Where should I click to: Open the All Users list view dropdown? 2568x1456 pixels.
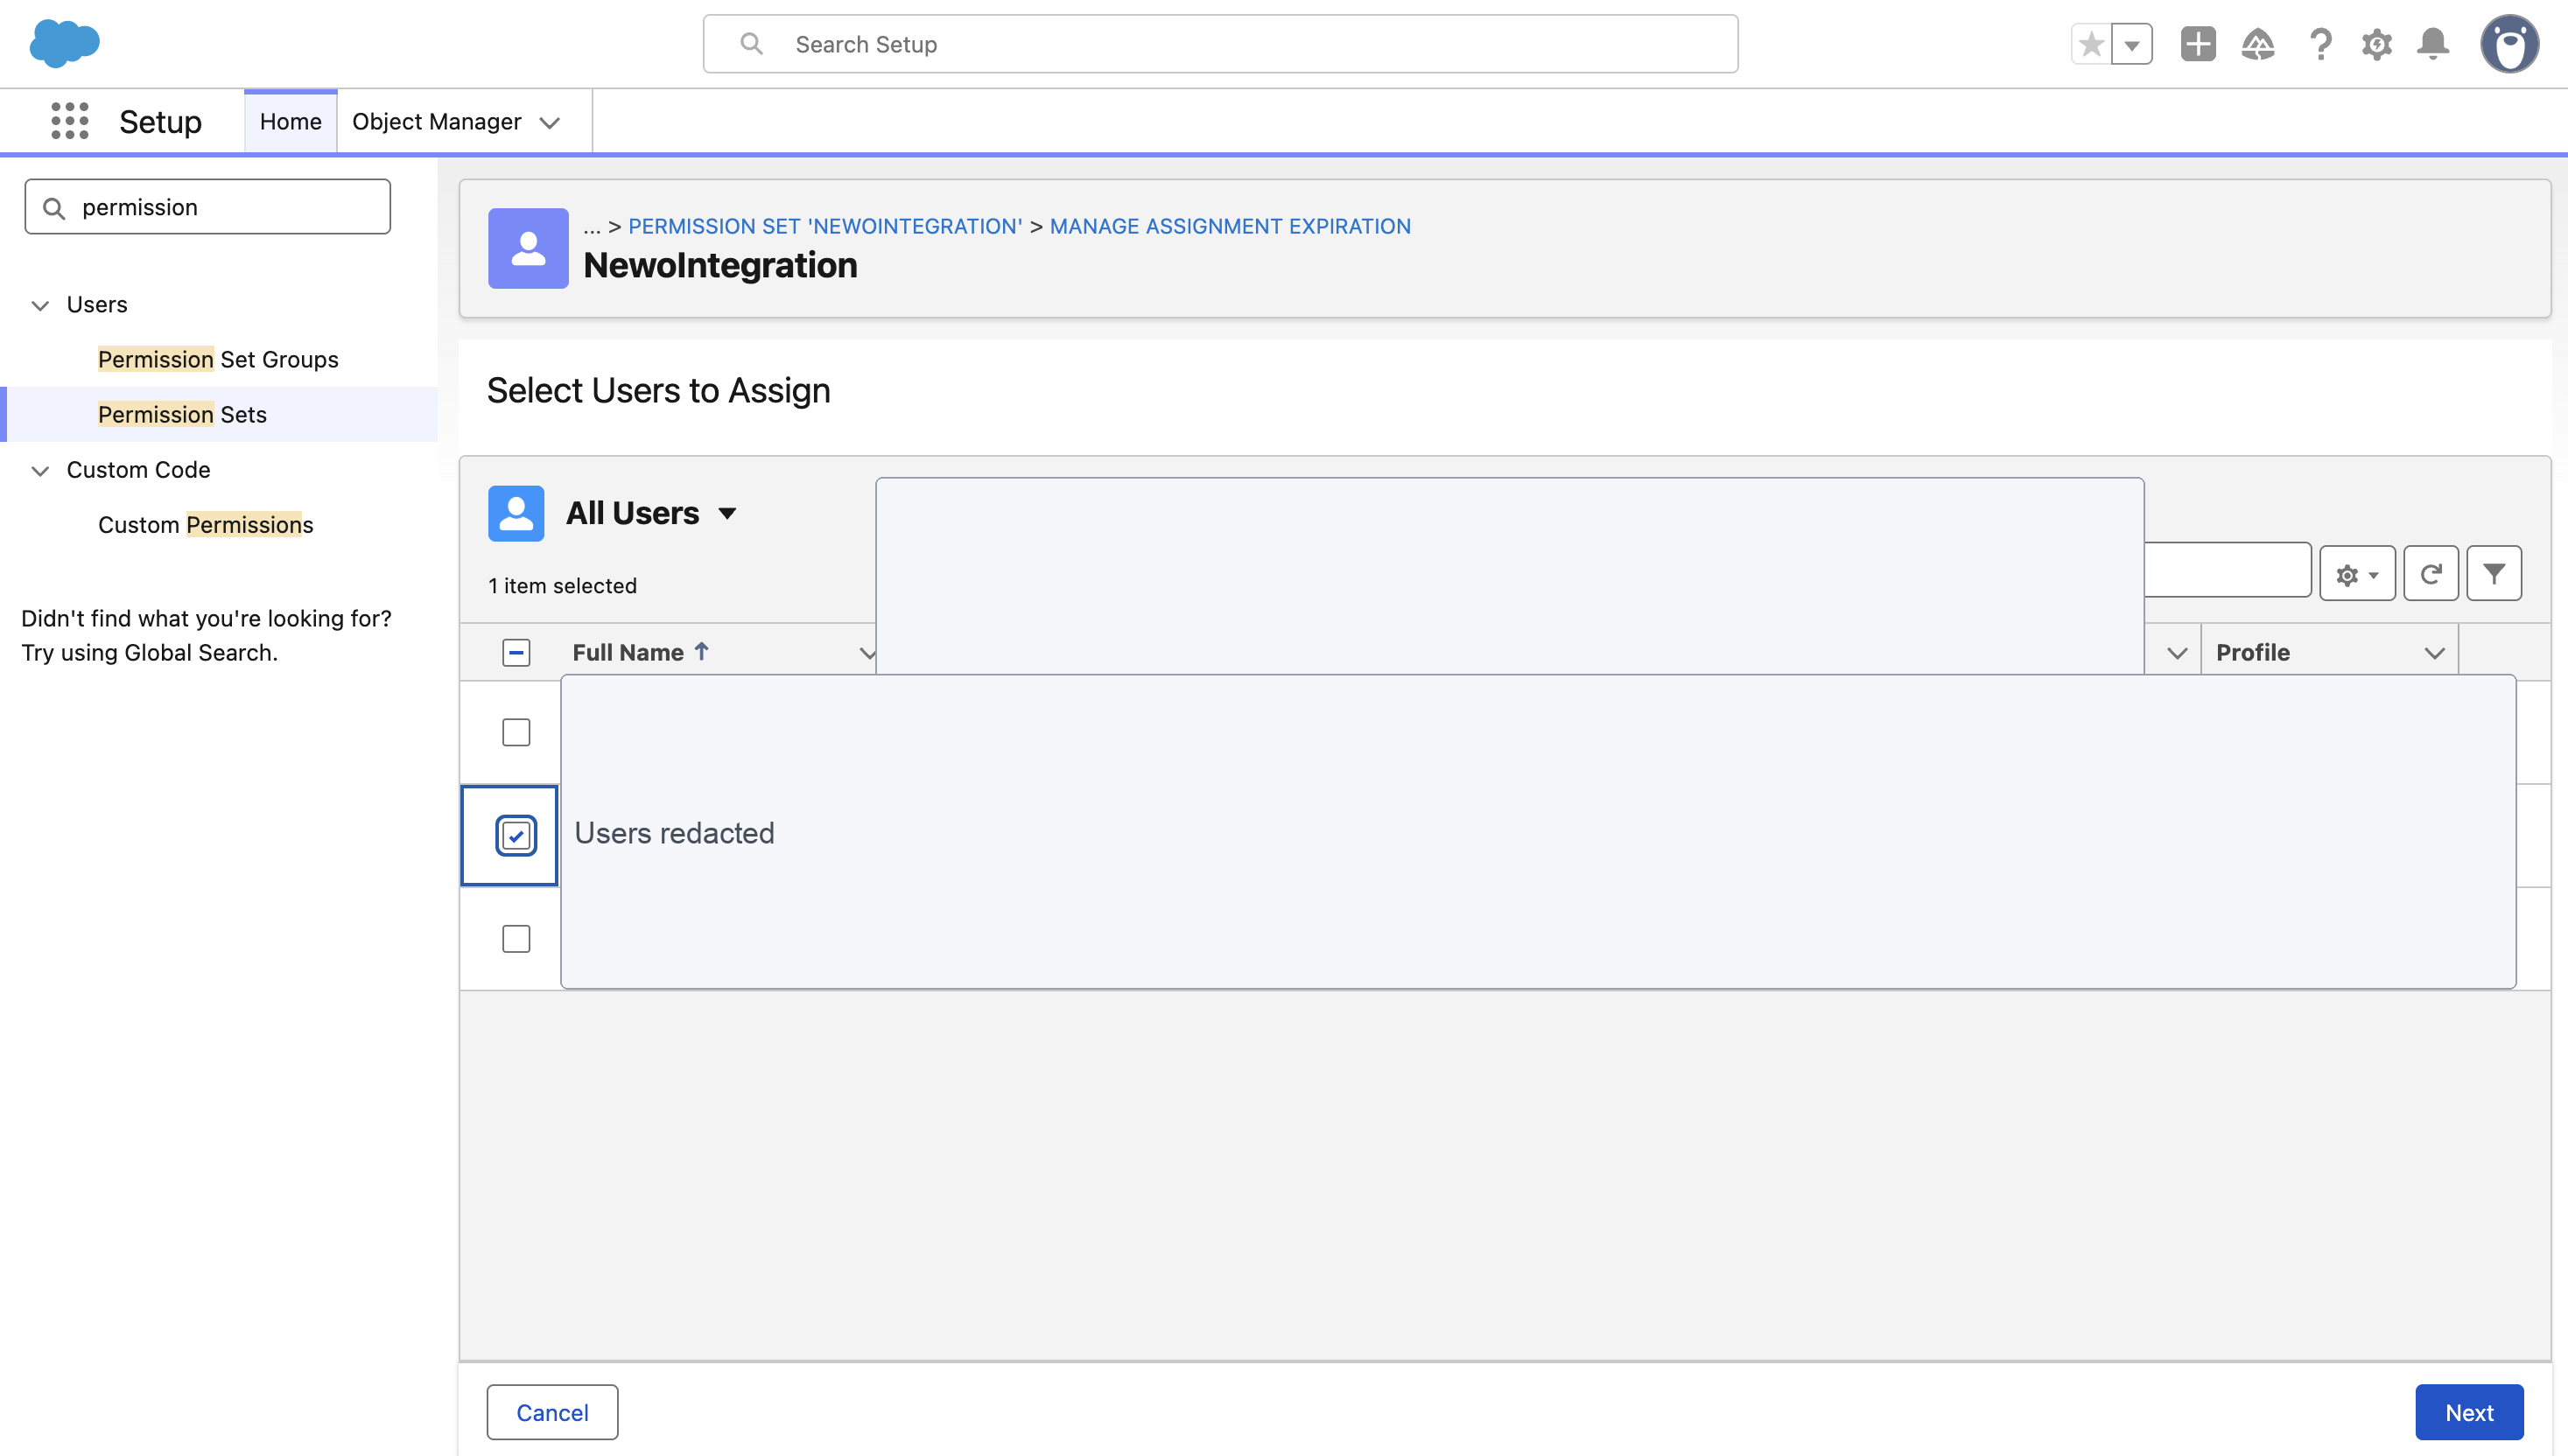pyautogui.click(x=728, y=513)
